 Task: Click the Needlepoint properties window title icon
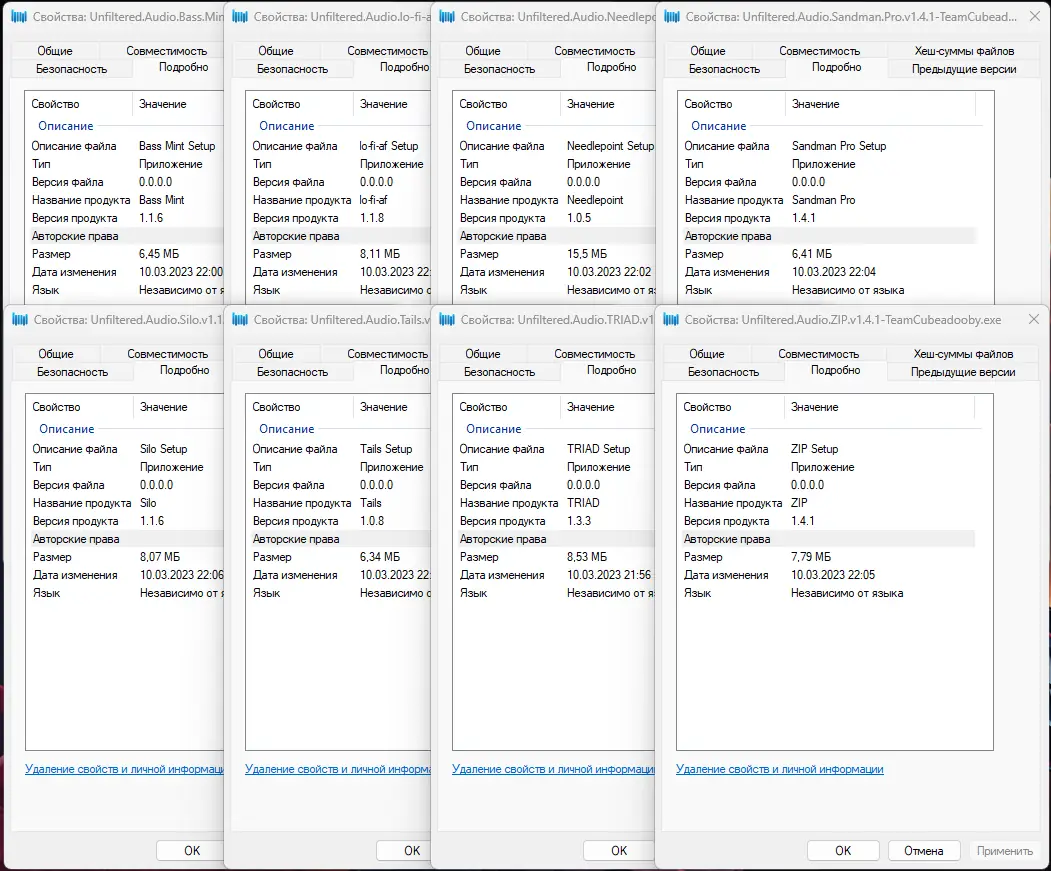tap(447, 17)
